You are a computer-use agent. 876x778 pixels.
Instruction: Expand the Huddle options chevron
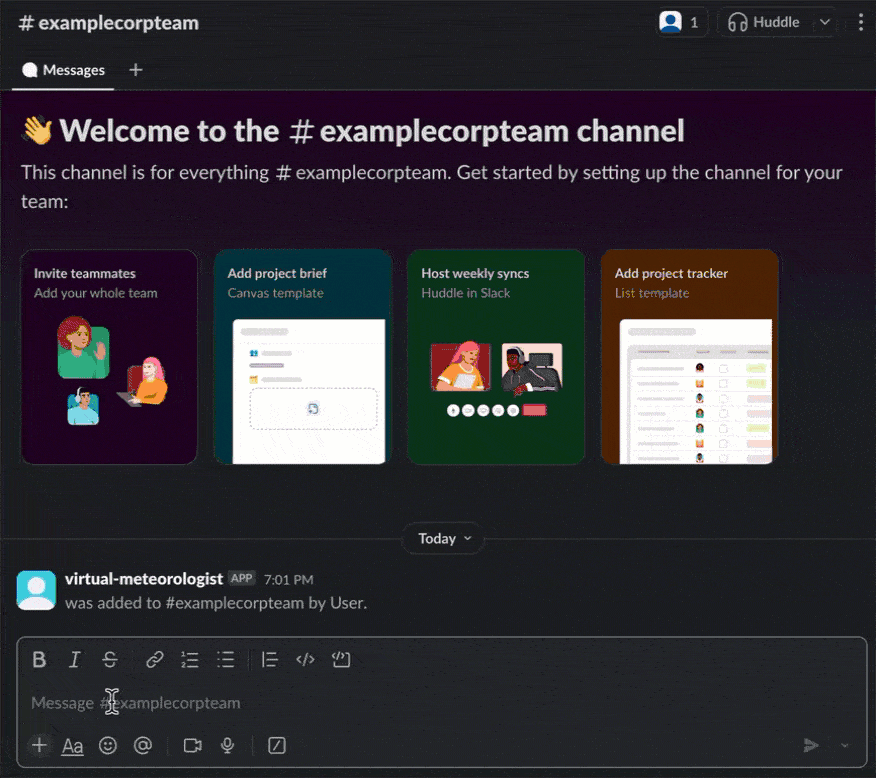point(826,21)
